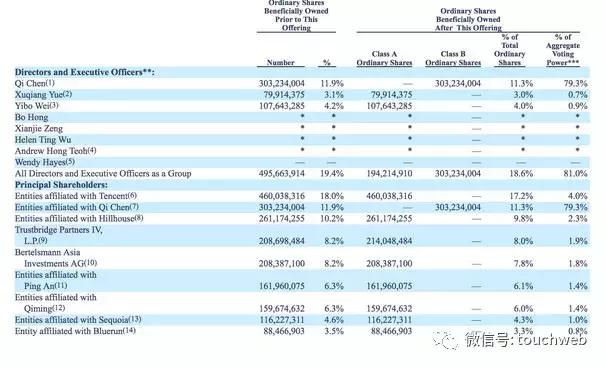Click 'Wendy Hayes(5)' row label

coord(45,162)
